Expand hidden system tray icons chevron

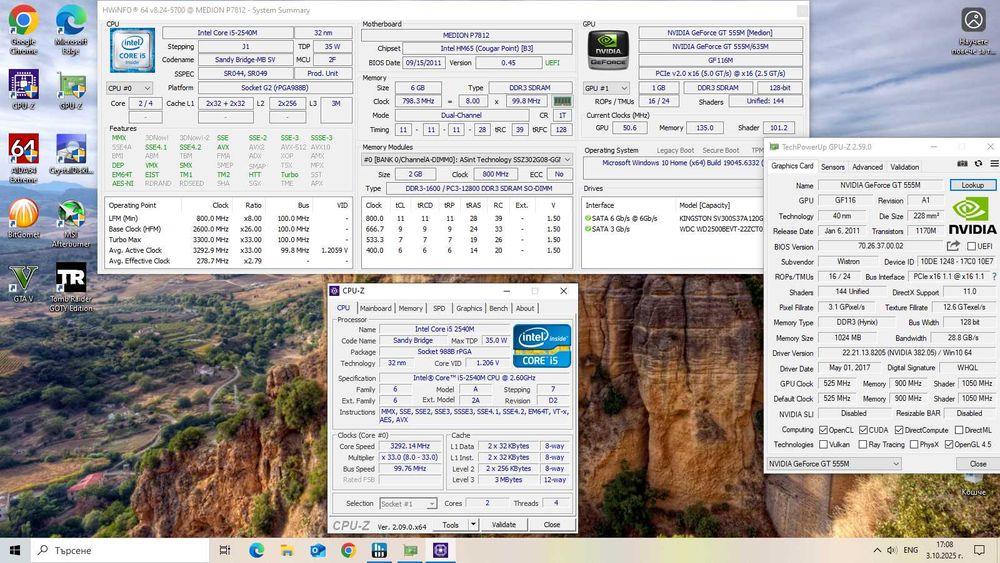877,550
